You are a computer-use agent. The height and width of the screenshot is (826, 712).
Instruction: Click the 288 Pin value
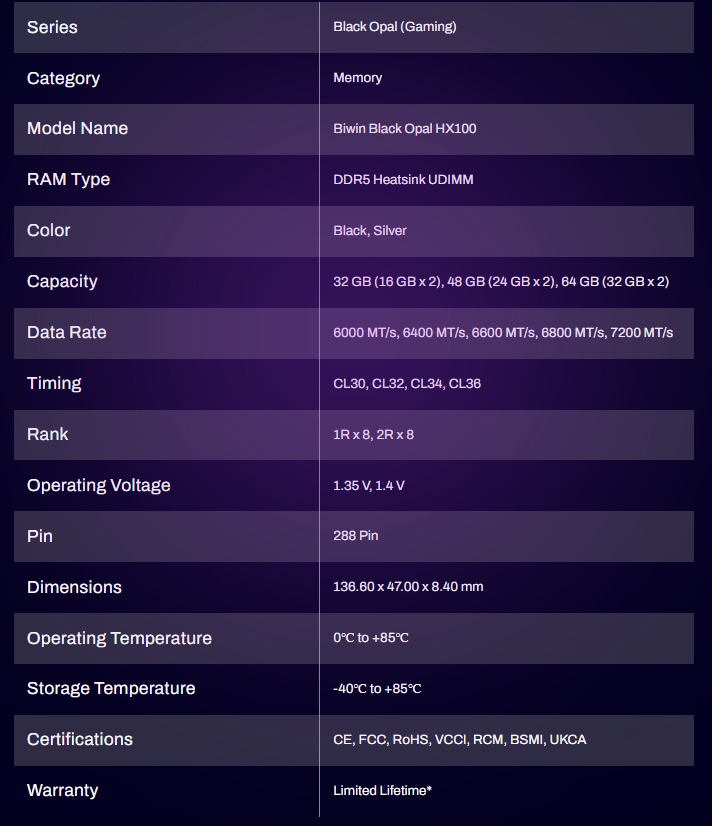click(x=355, y=536)
